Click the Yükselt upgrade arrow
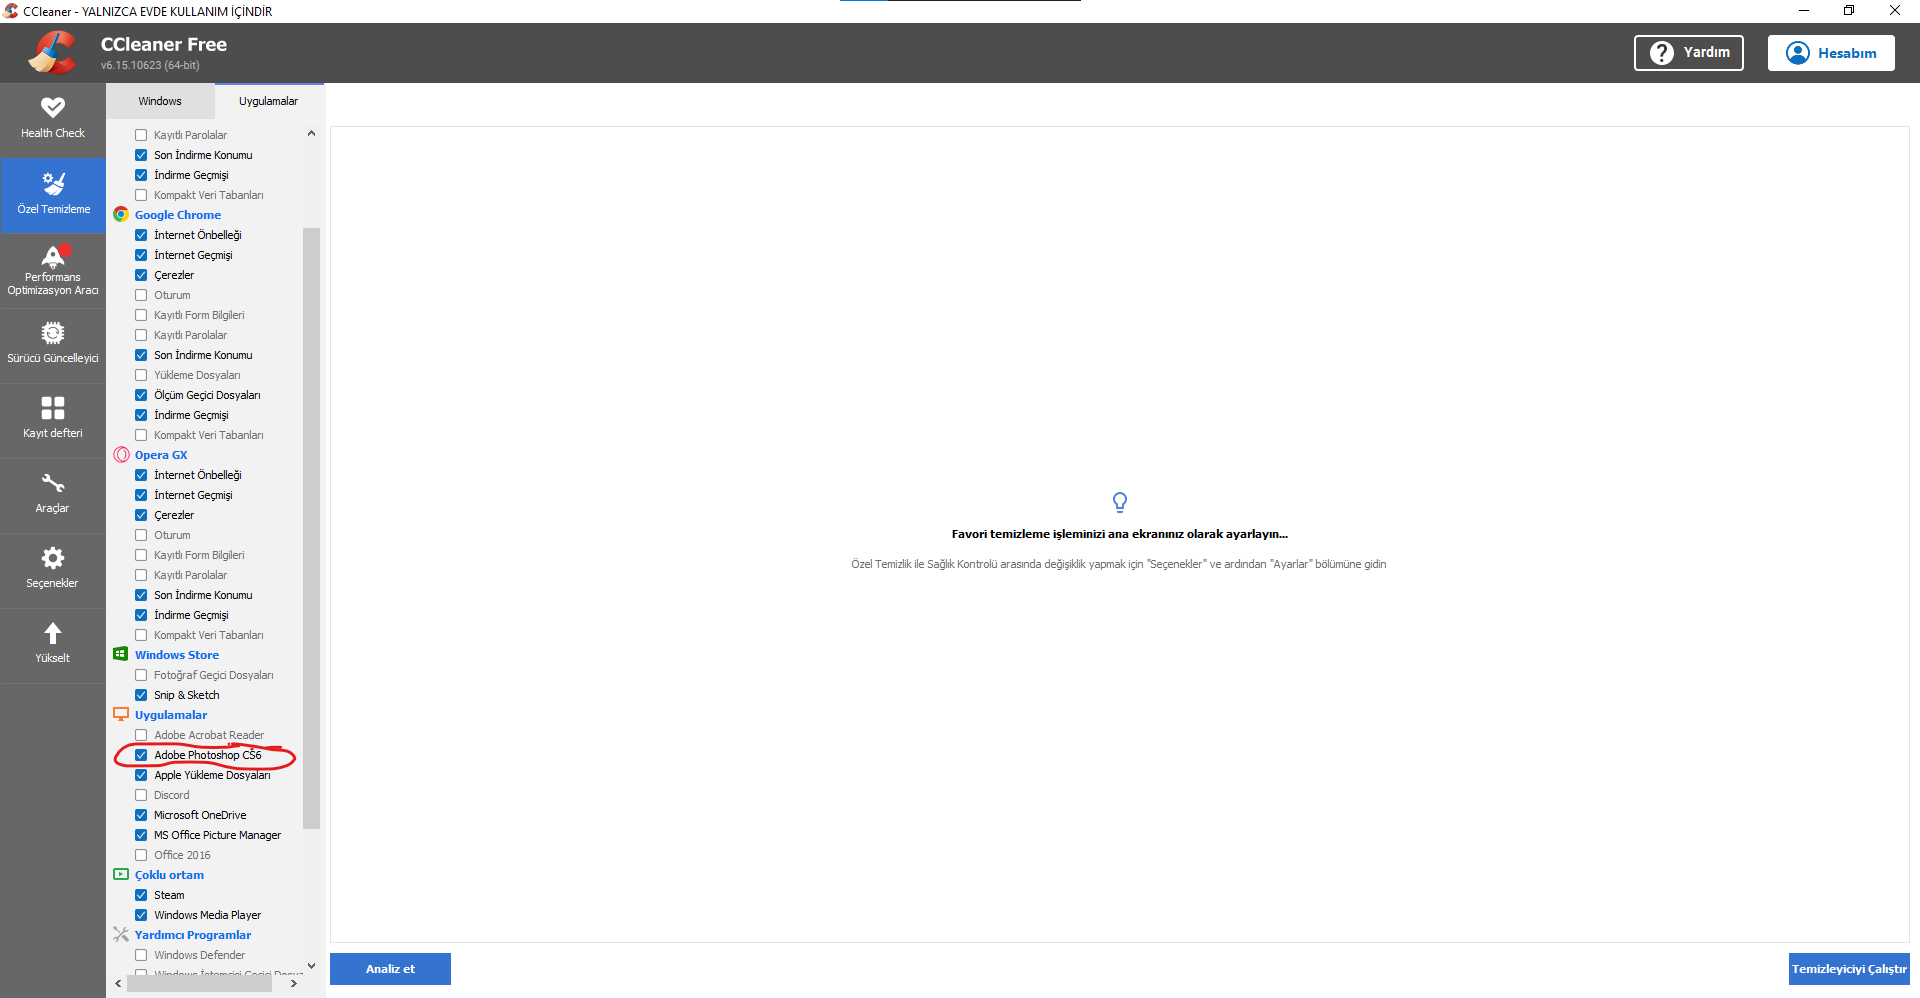1920x998 pixels. coord(53,645)
